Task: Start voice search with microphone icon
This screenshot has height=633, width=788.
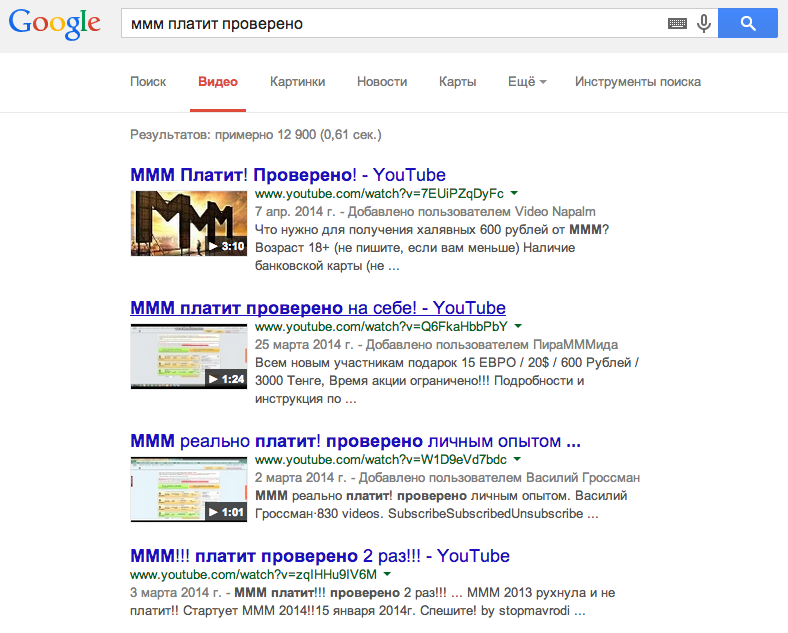Action: [x=704, y=23]
